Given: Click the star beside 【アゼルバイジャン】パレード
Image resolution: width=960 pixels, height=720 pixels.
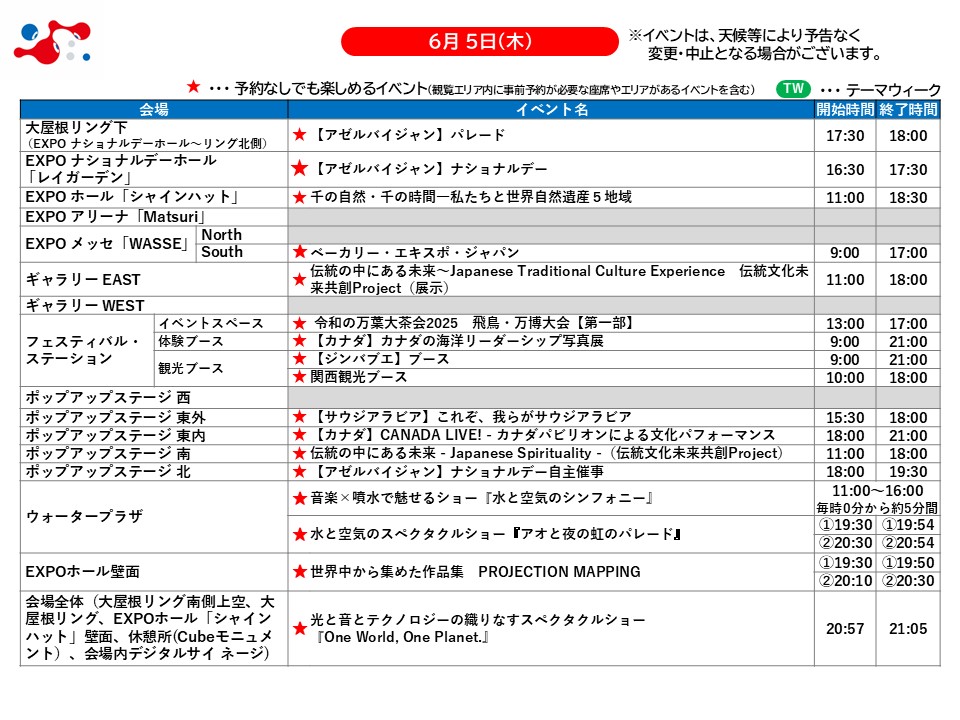Looking at the screenshot, I should click(299, 135).
